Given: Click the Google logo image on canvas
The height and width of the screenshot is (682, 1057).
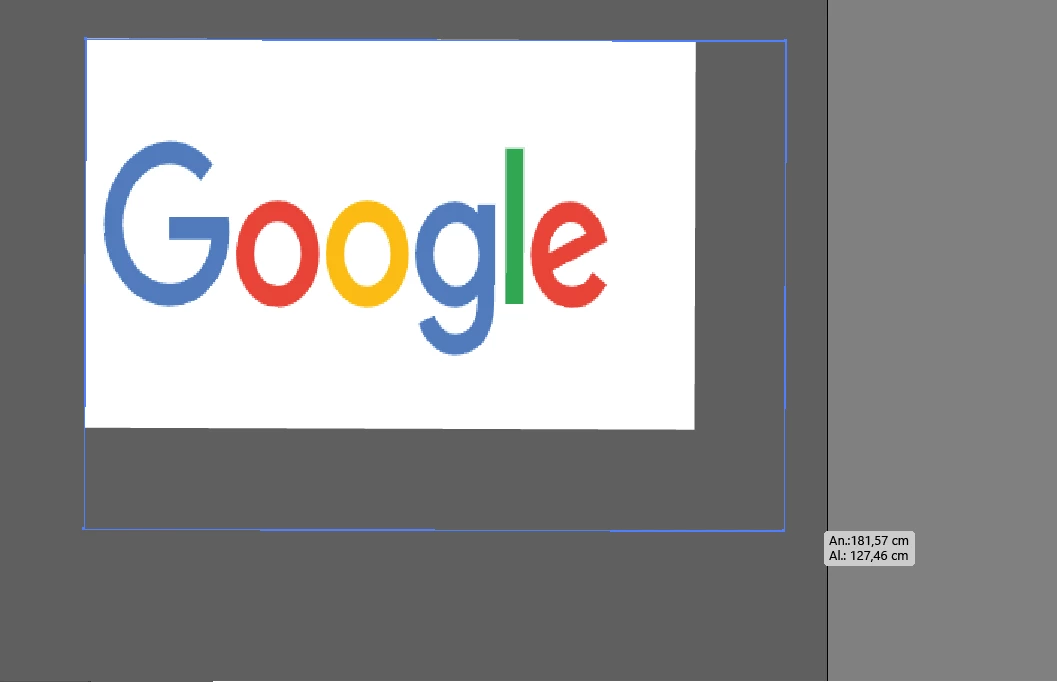Looking at the screenshot, I should pos(390,234).
